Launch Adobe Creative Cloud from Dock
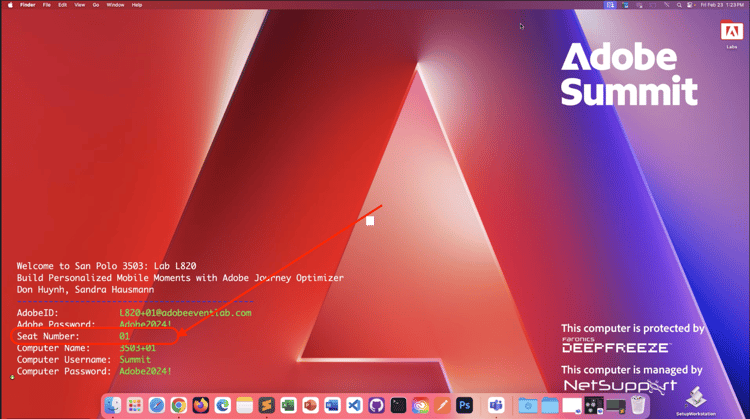Viewport: 750px width, 419px height. click(420, 406)
